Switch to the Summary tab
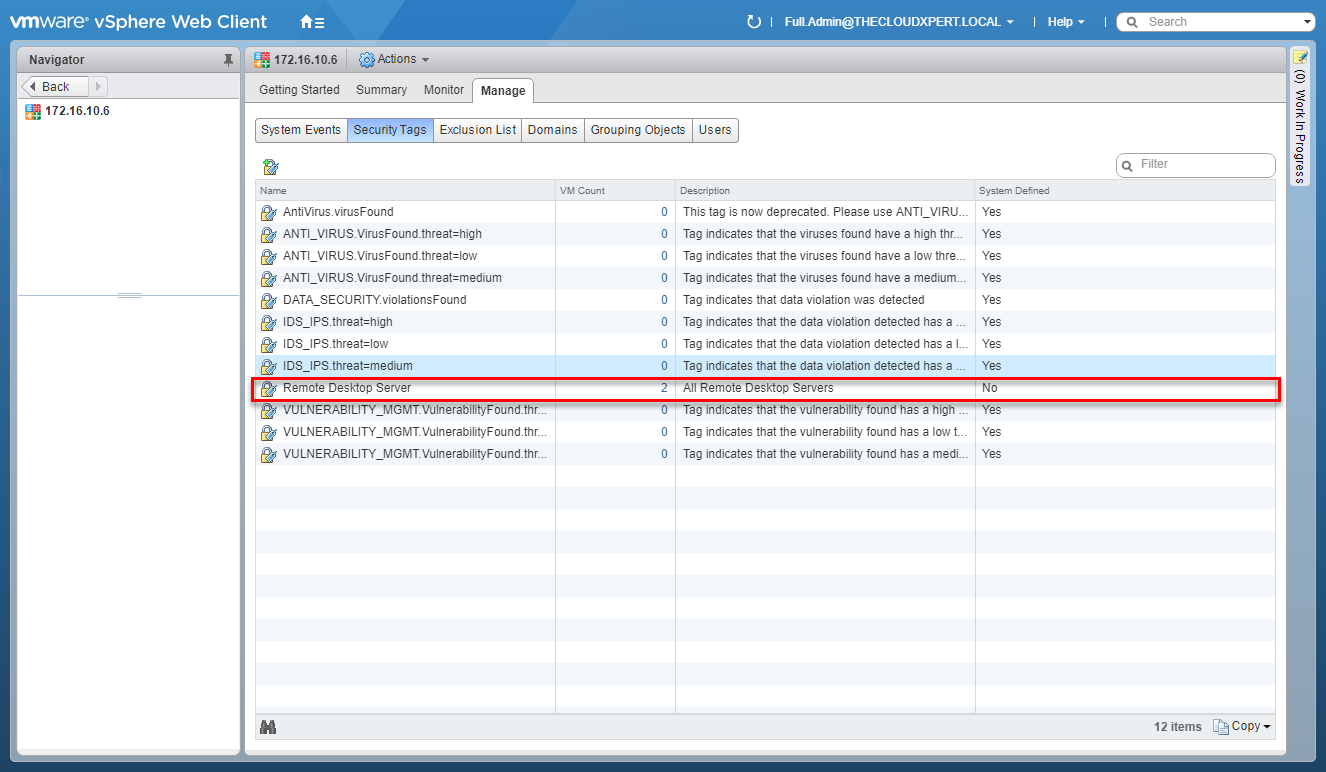 [381, 90]
